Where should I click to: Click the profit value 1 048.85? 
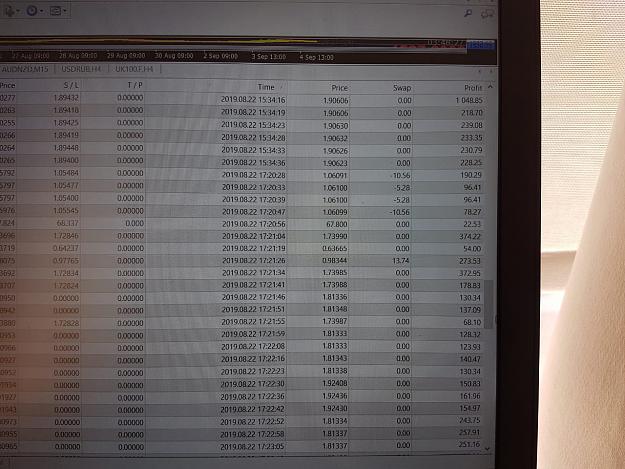(469, 100)
